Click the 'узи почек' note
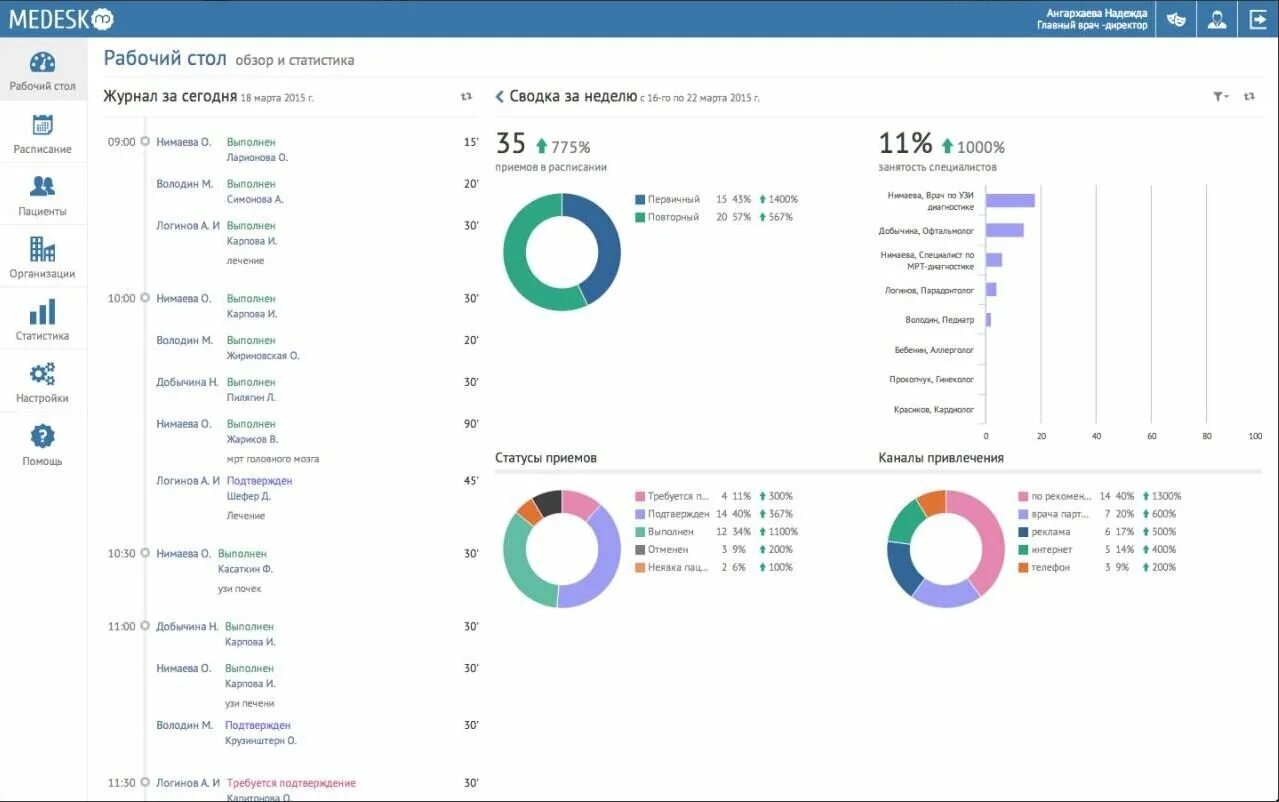Image resolution: width=1279 pixels, height=802 pixels. 240,589
